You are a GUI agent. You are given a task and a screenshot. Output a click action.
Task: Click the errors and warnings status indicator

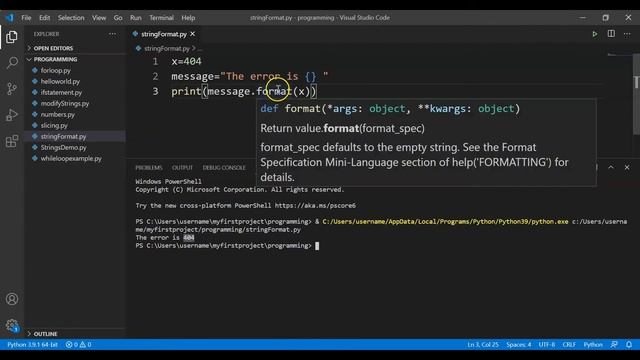[78, 344]
